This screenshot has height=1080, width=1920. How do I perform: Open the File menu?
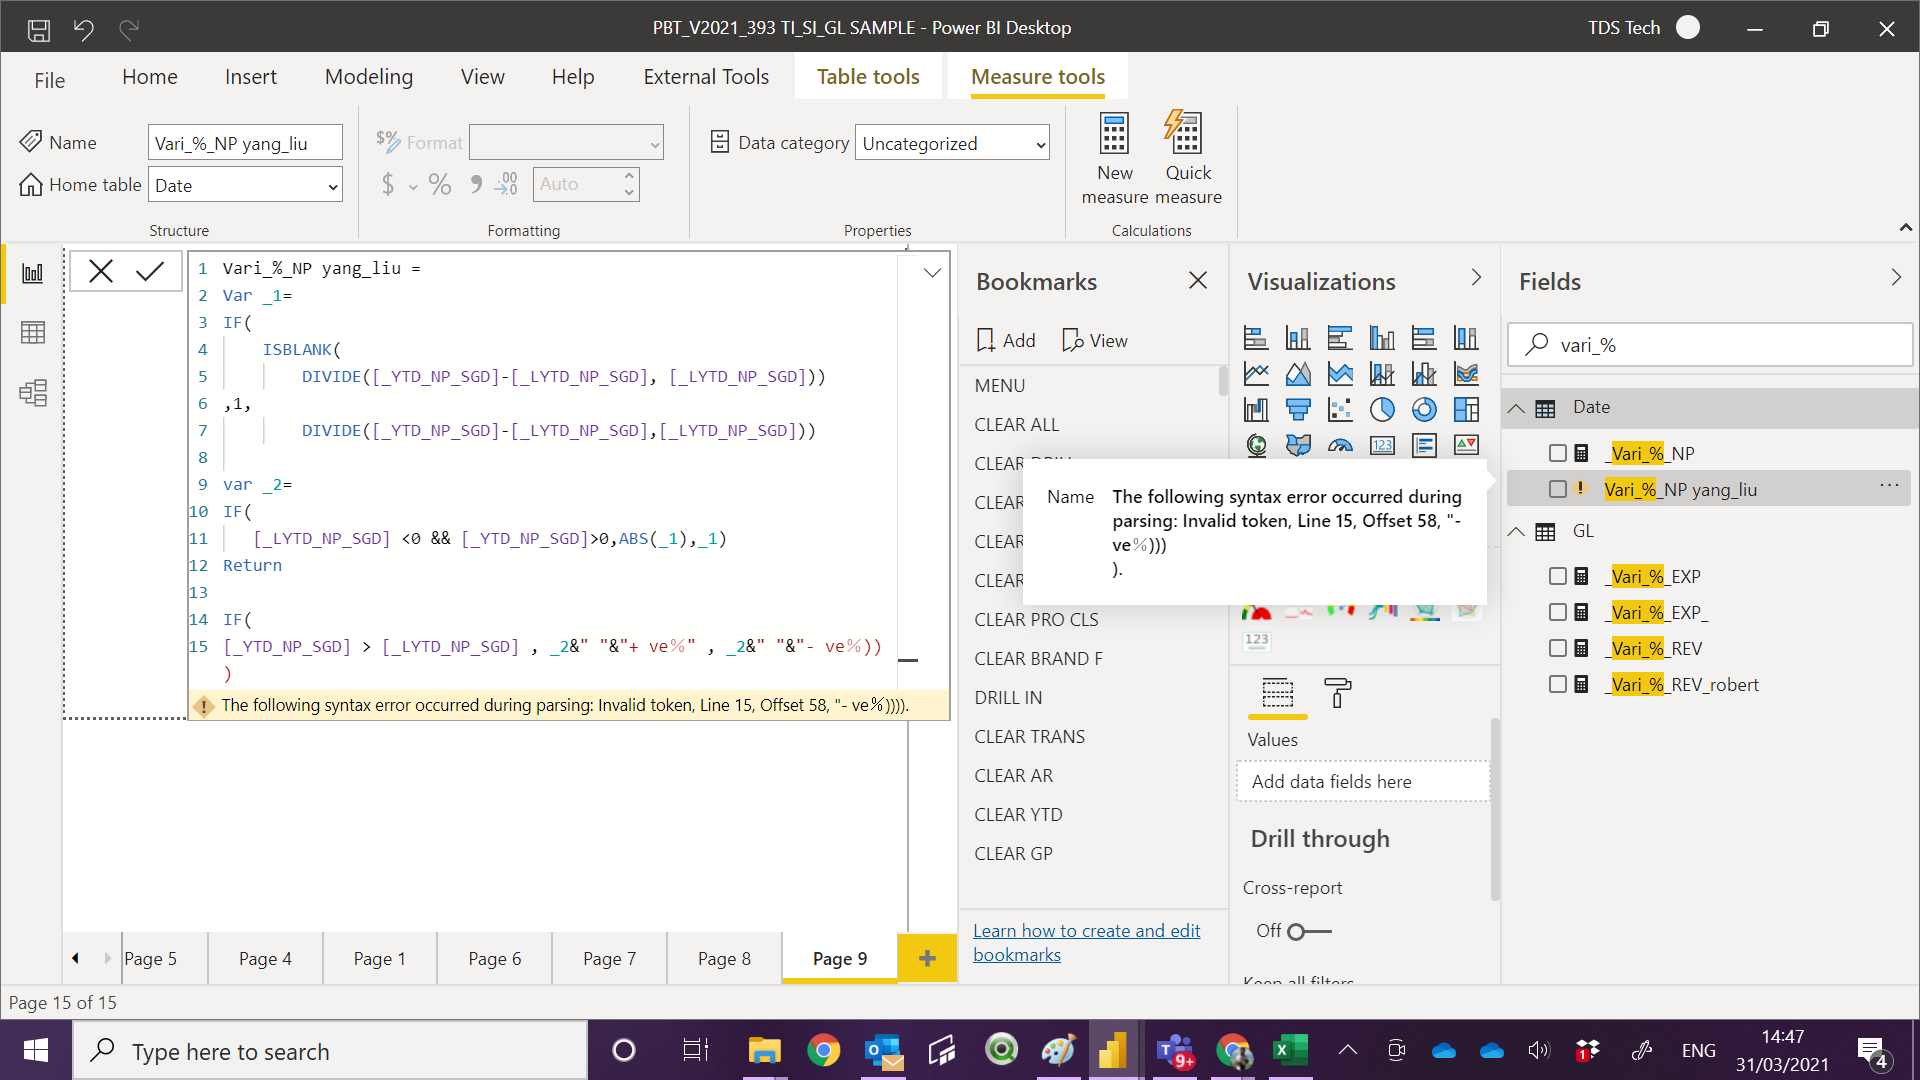(49, 80)
